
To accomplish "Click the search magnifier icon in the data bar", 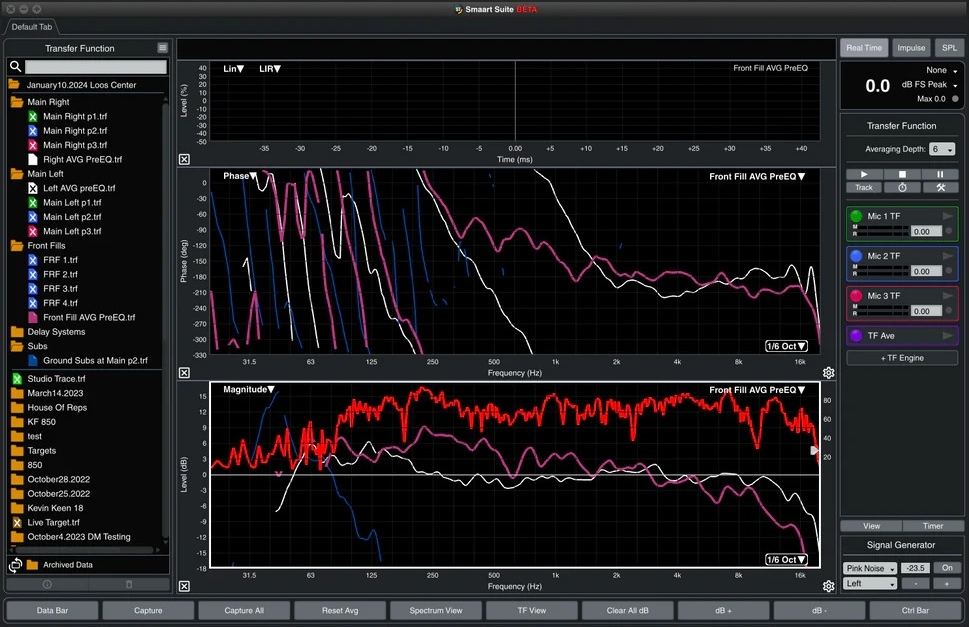I will (15, 66).
